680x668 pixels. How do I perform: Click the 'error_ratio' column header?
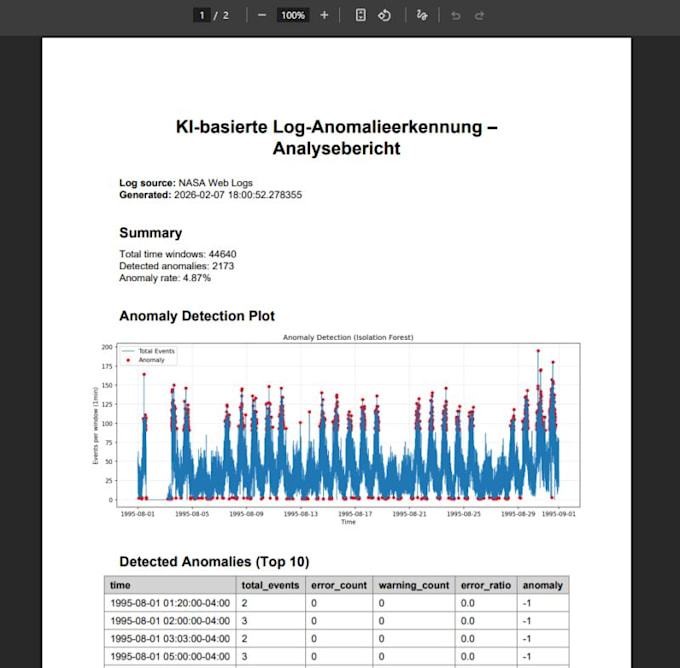click(486, 585)
